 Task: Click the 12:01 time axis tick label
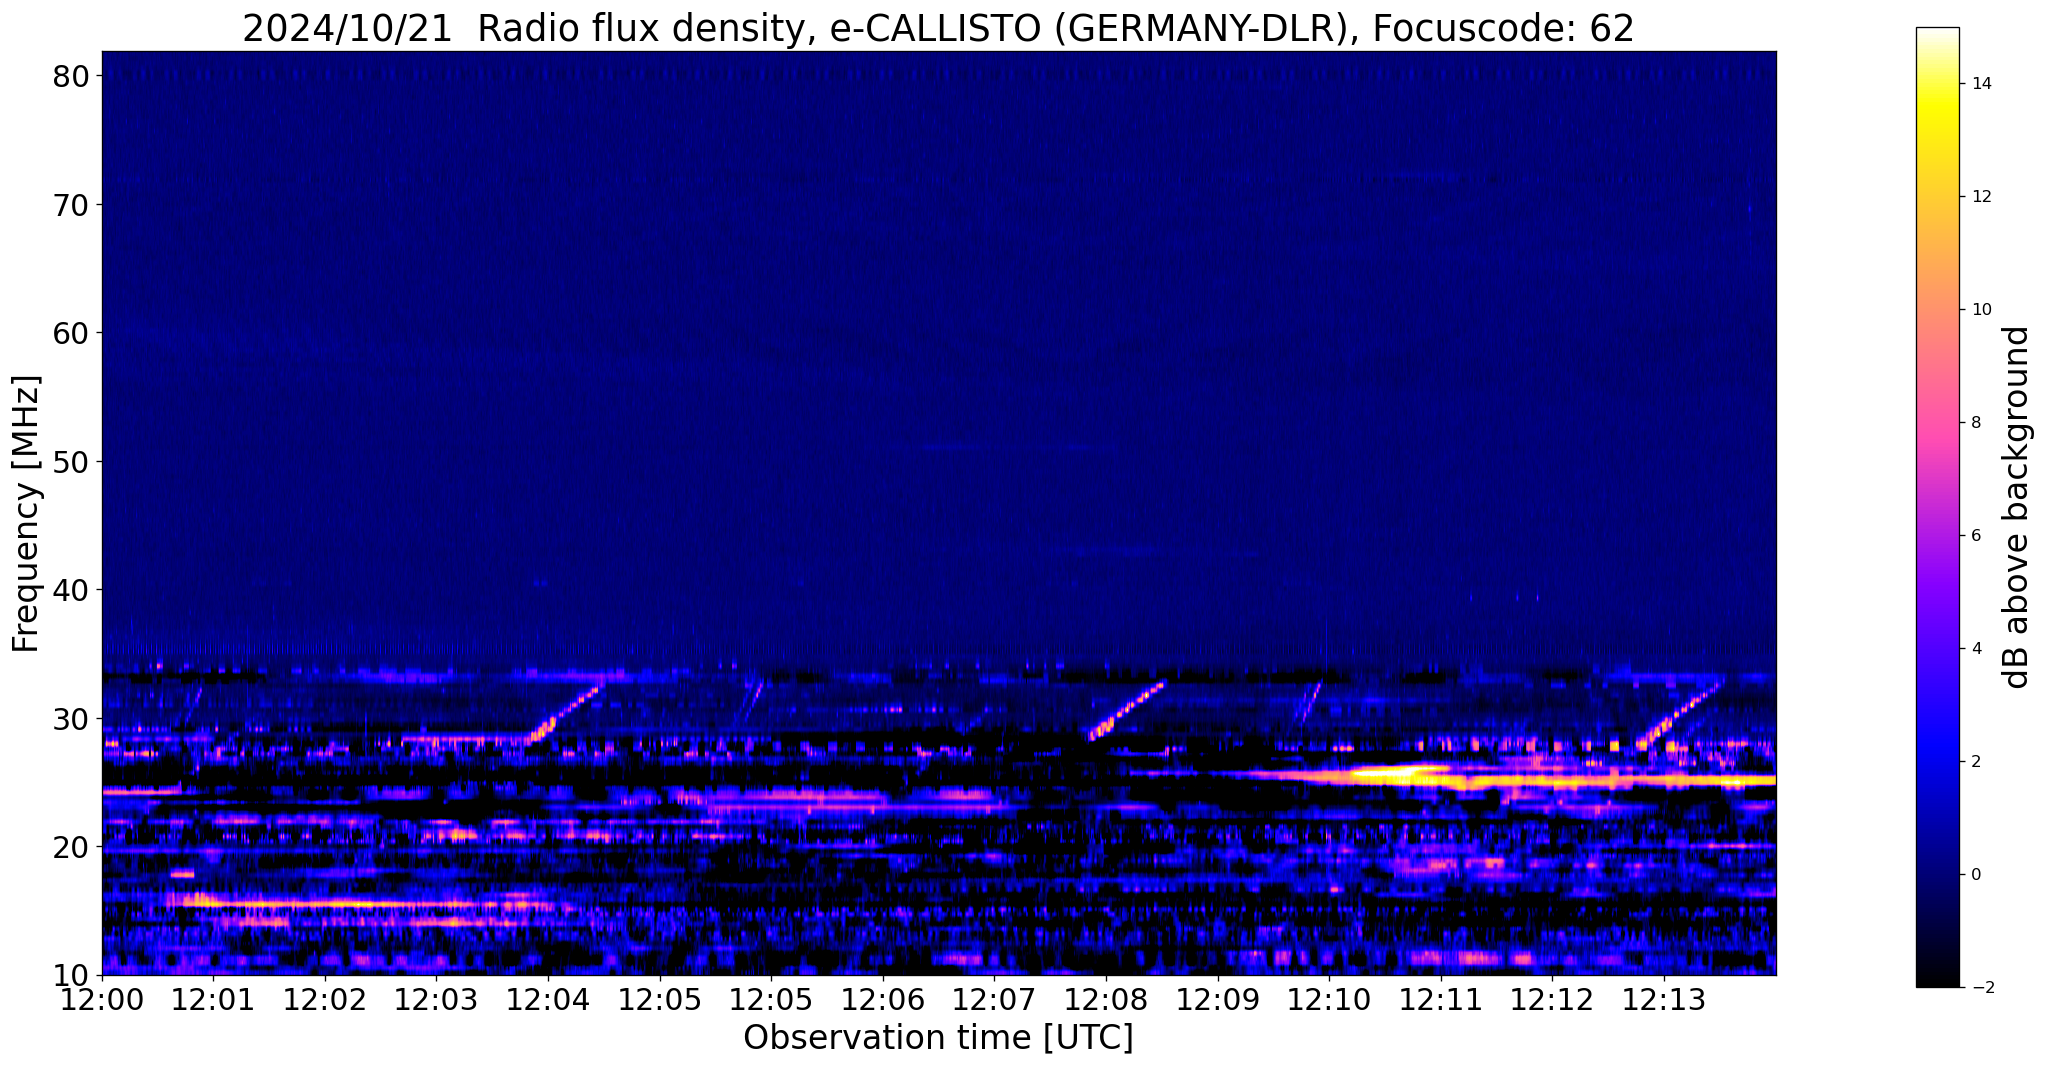point(214,1000)
